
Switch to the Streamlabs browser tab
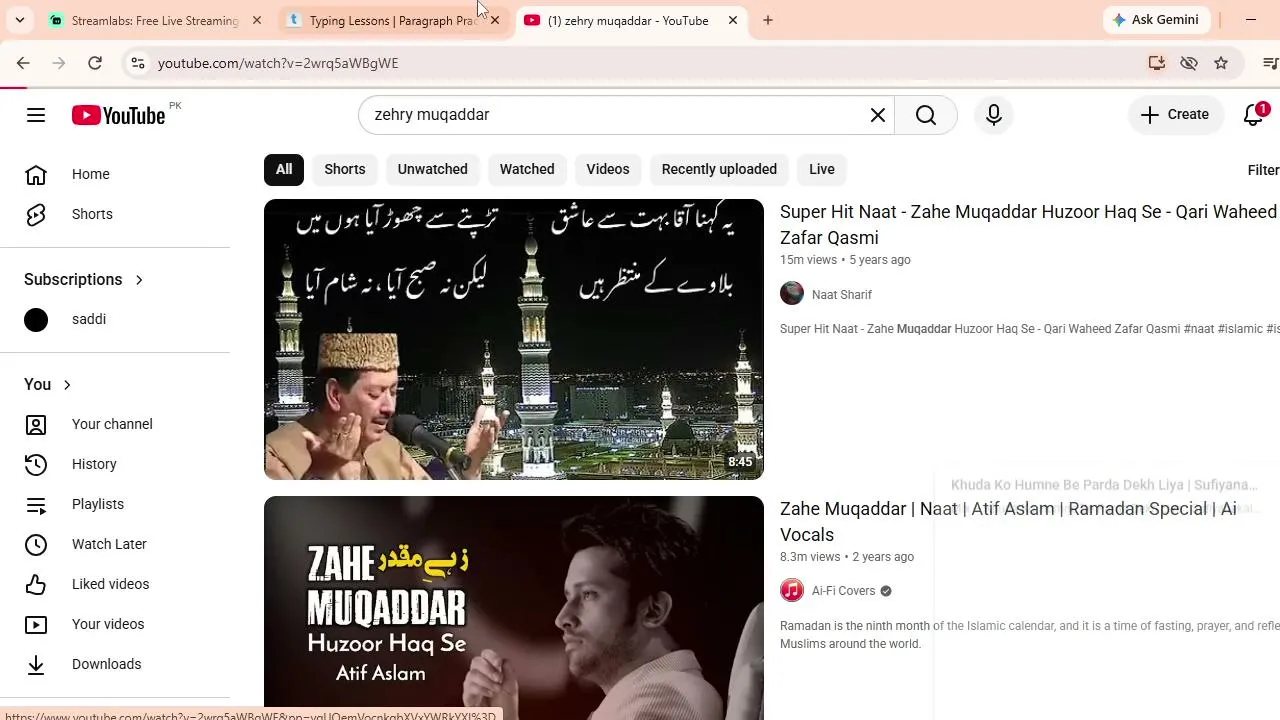click(155, 20)
